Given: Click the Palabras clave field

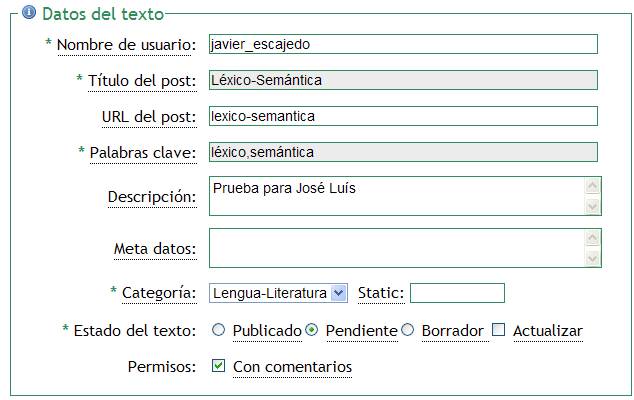Looking at the screenshot, I should click(x=403, y=152).
